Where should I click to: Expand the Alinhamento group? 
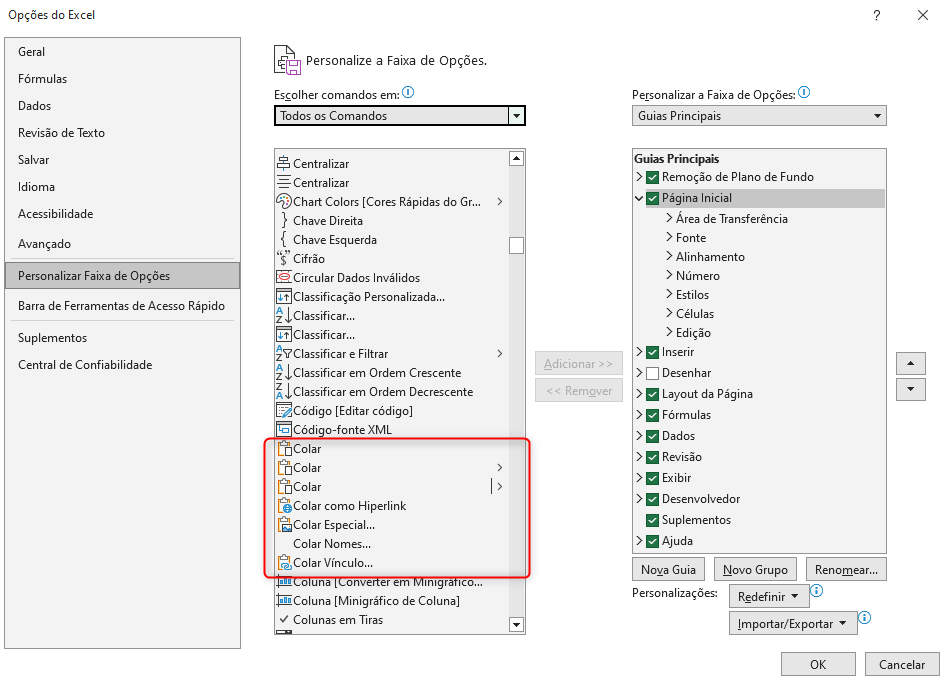[669, 256]
